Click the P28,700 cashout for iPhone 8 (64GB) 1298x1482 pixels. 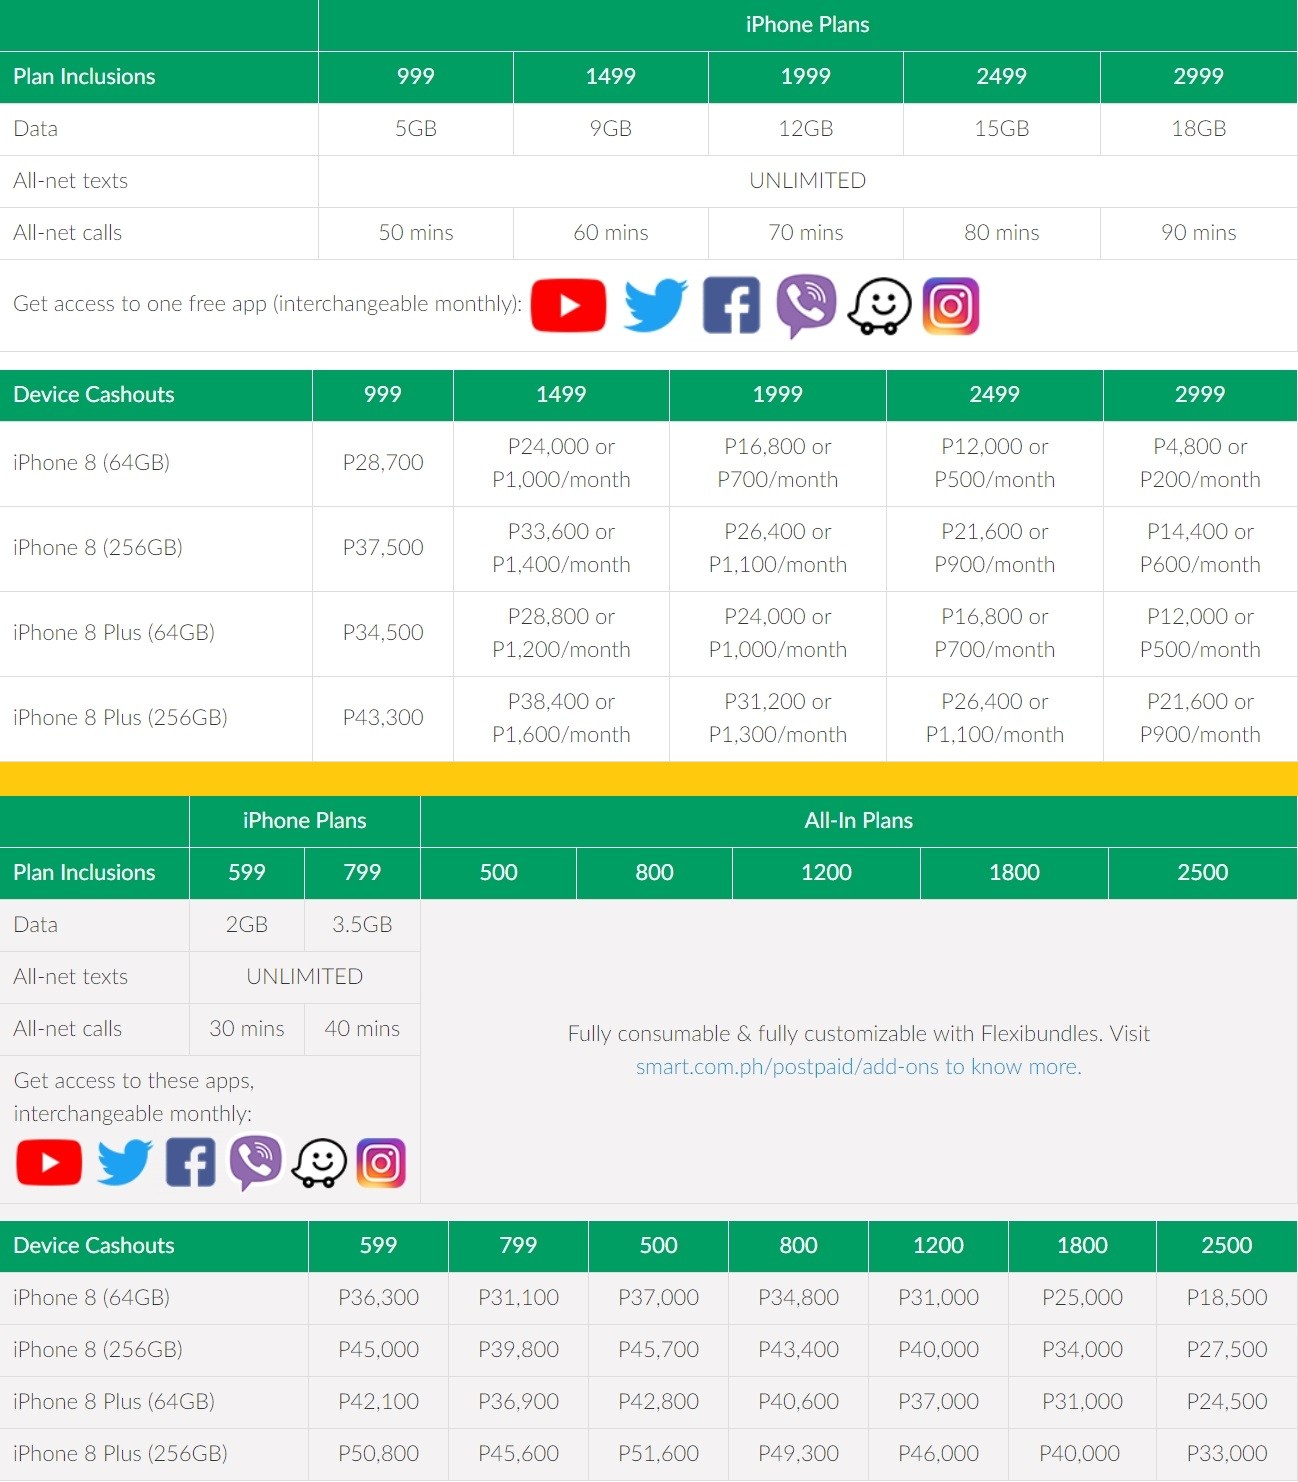[383, 463]
